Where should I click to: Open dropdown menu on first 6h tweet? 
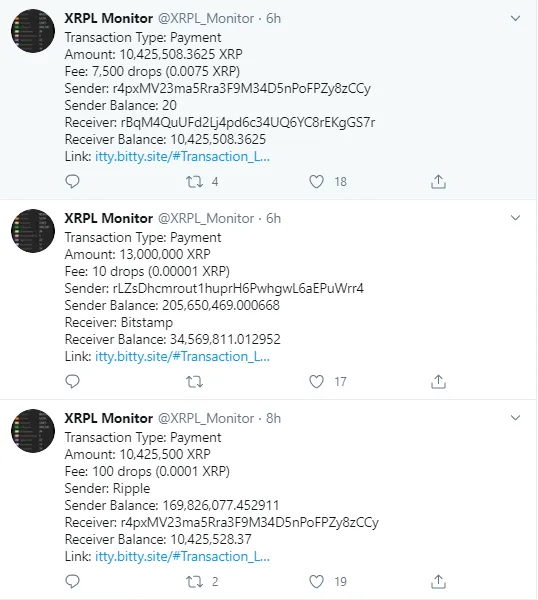(515, 18)
